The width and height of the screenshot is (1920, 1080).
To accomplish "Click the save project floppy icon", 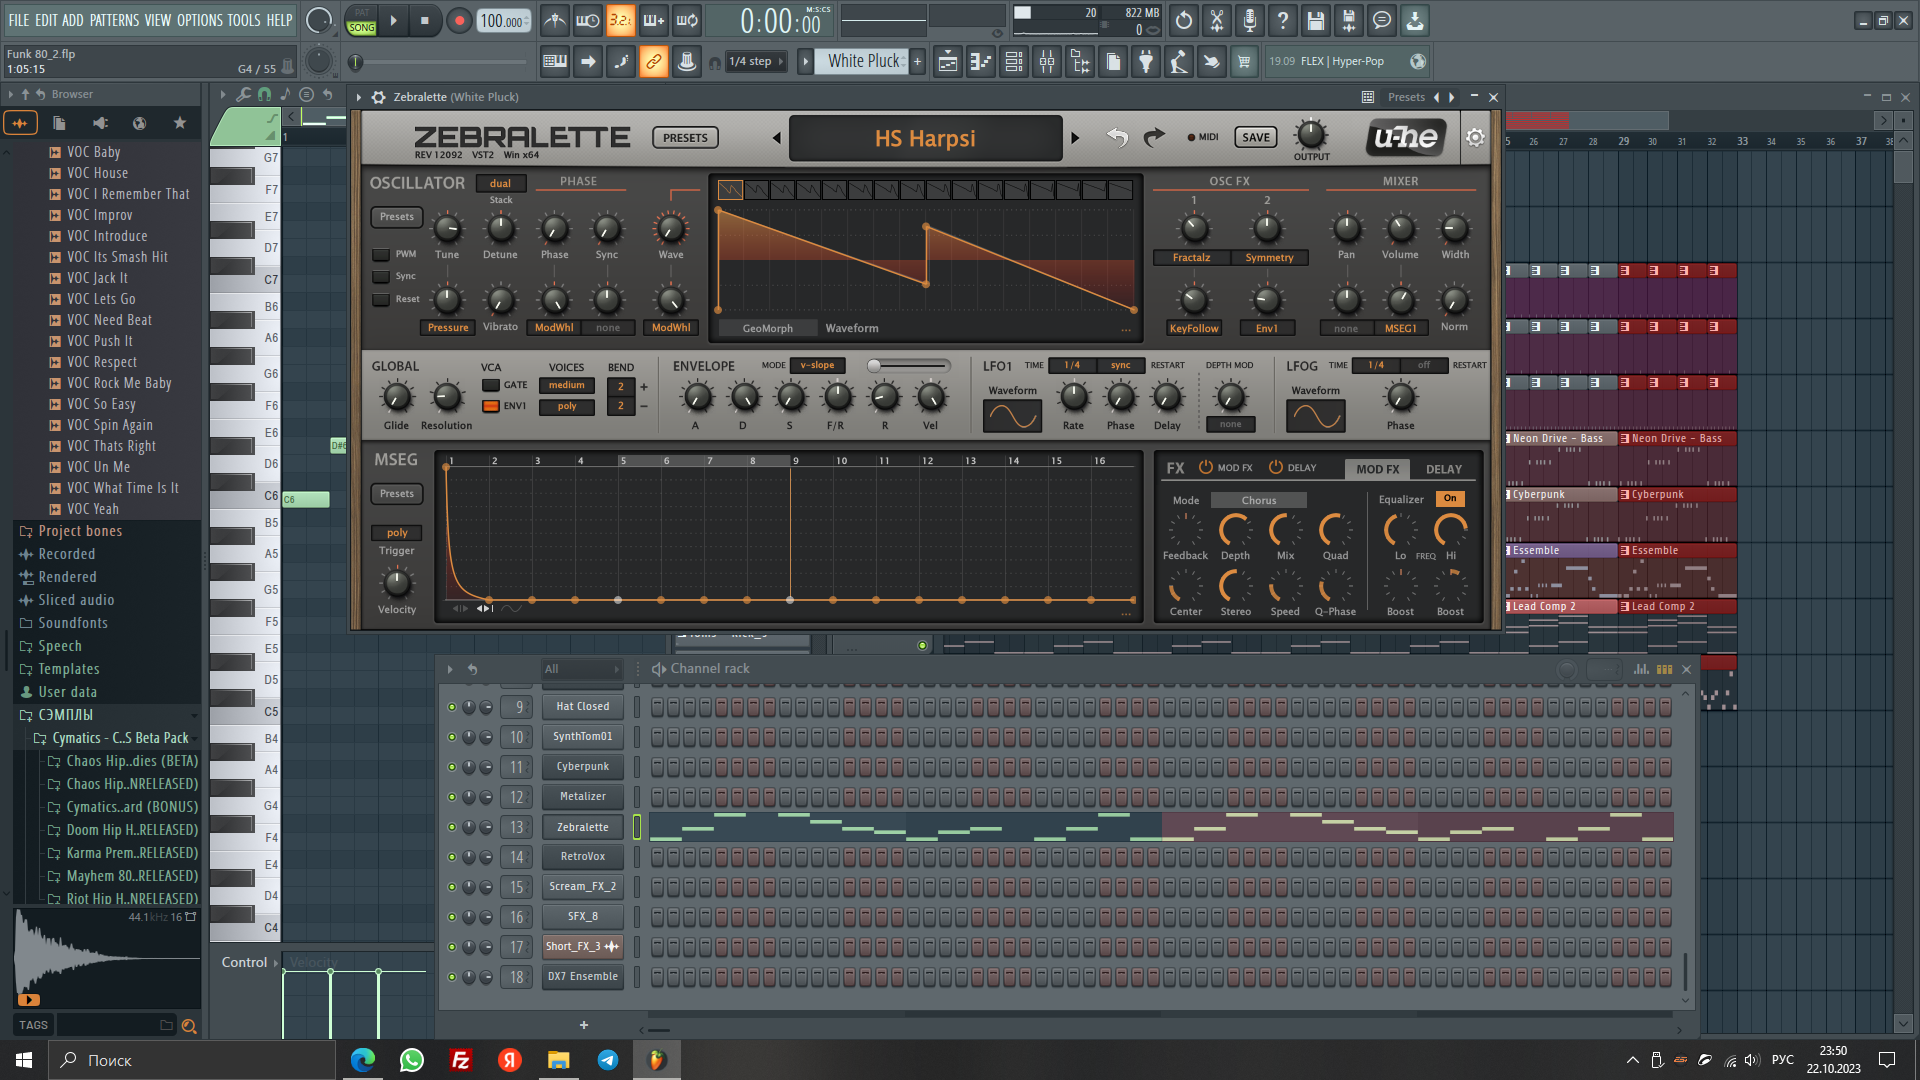I will point(1316,21).
